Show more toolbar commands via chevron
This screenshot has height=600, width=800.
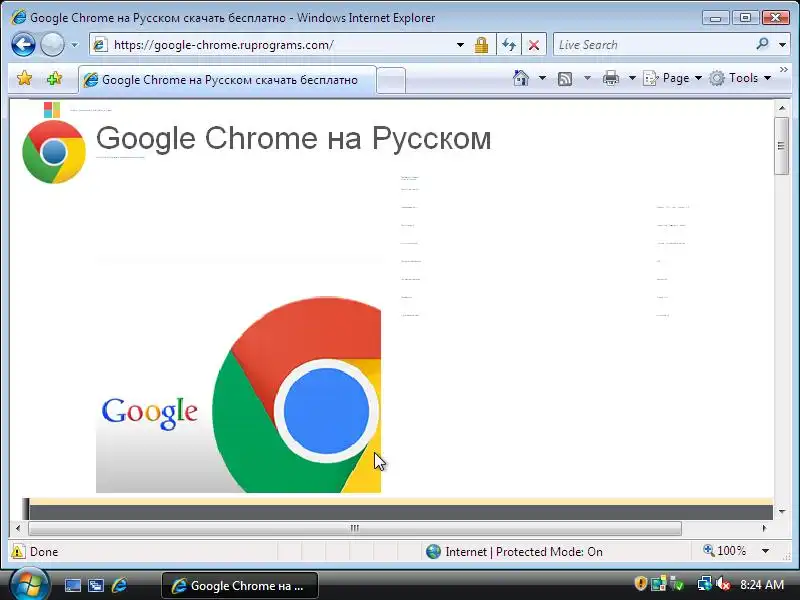point(784,69)
